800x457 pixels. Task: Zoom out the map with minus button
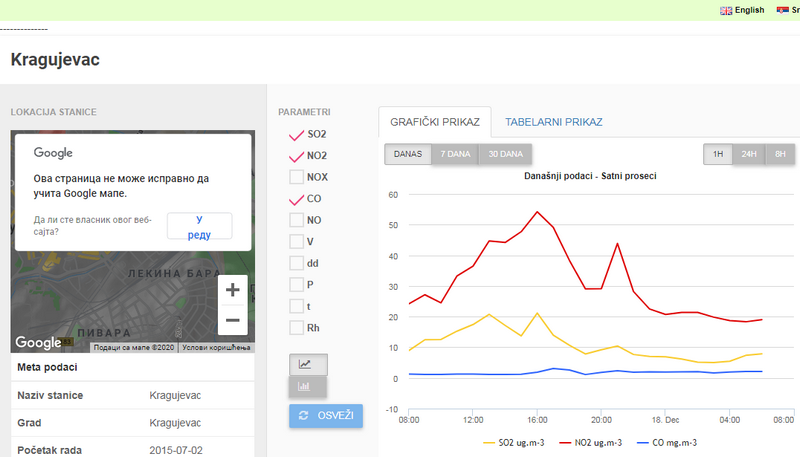(233, 320)
